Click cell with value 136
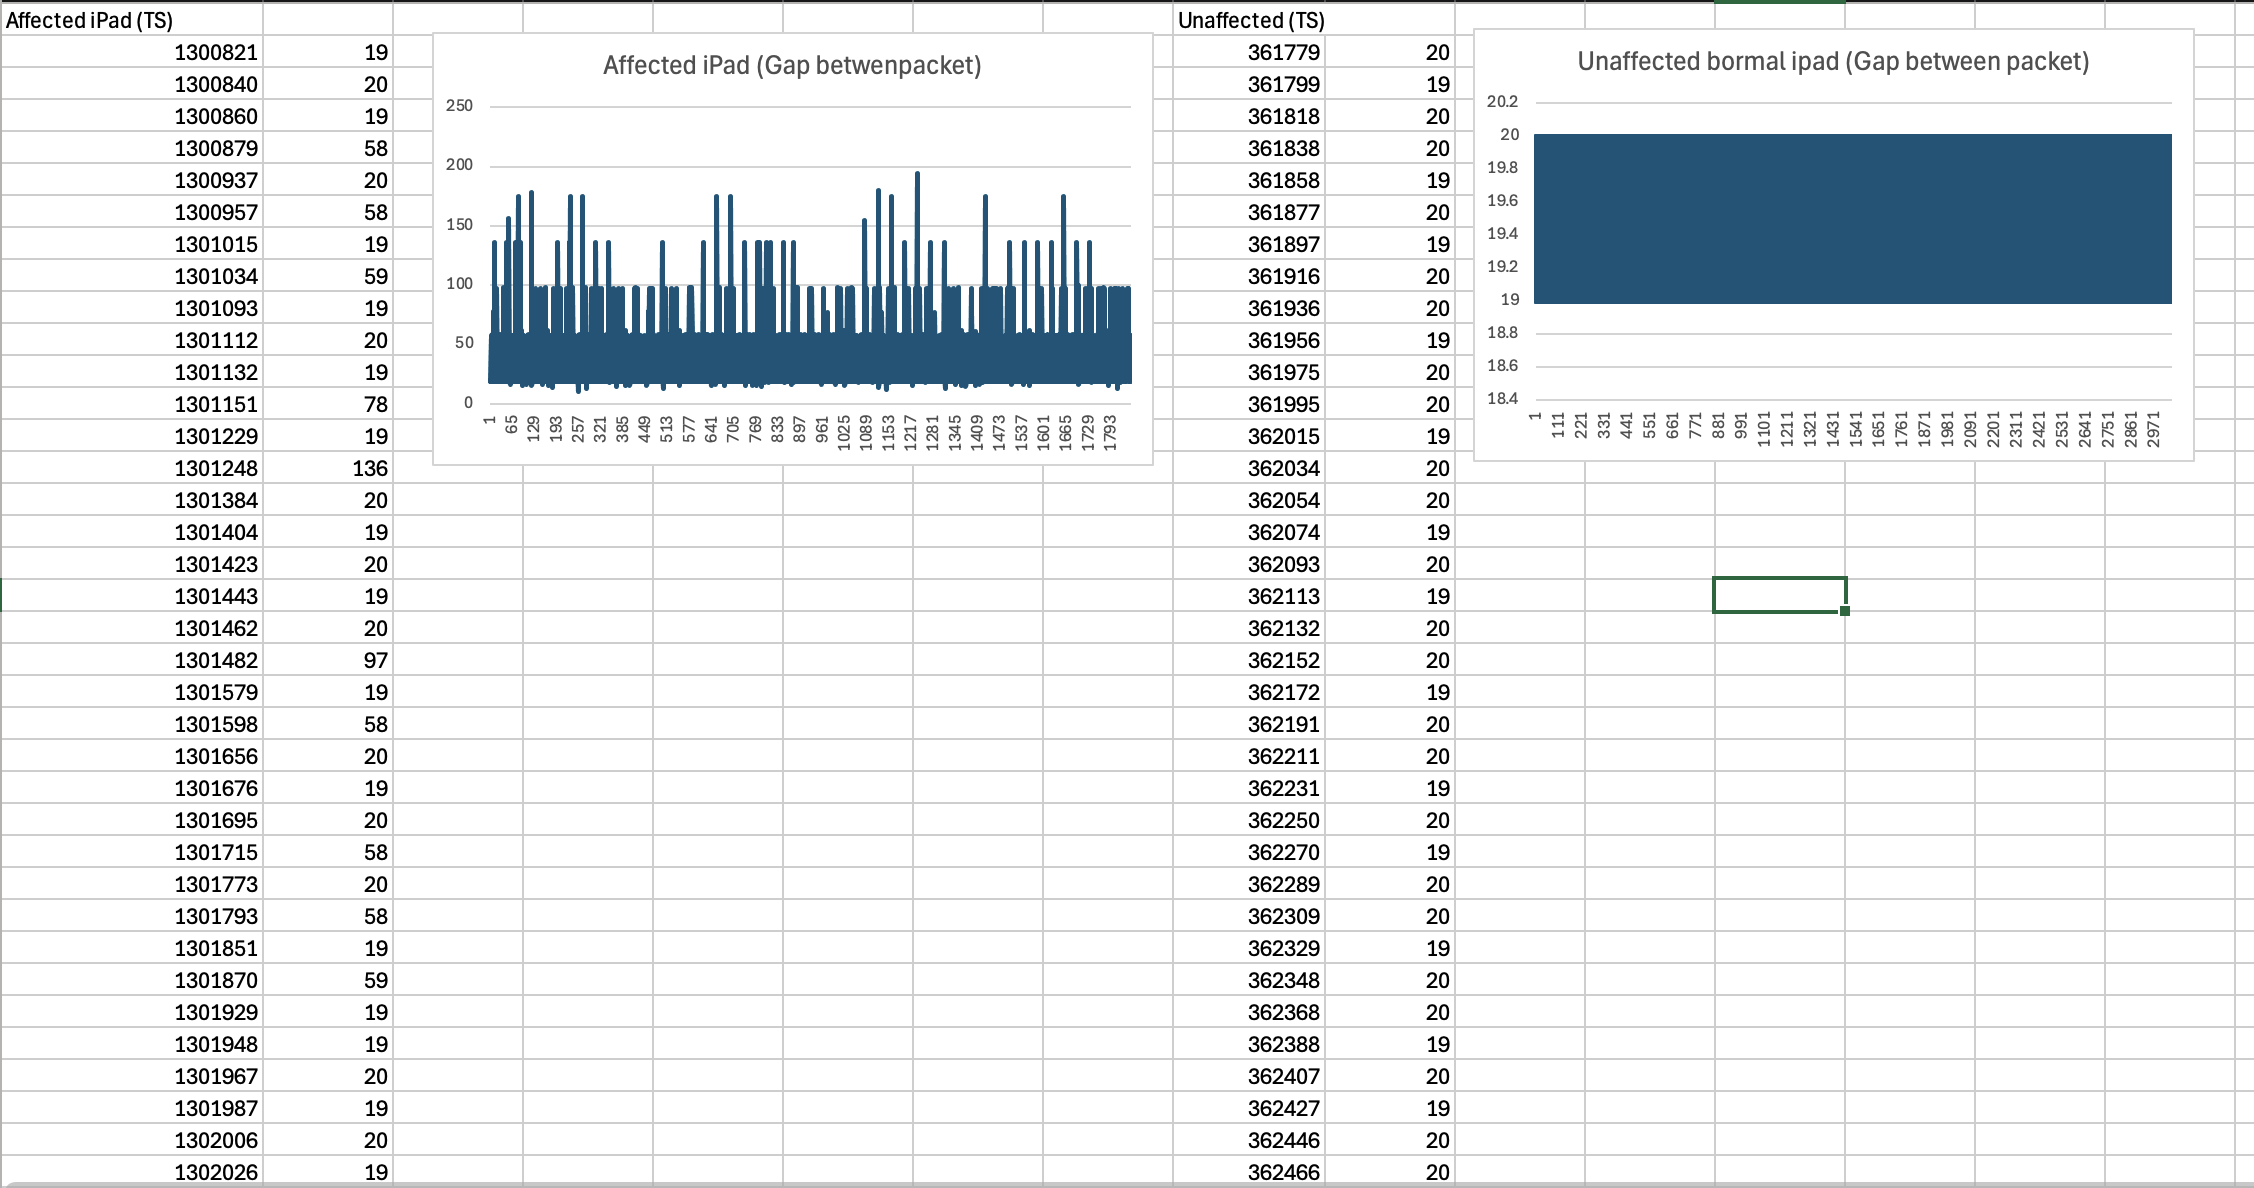2254x1188 pixels. tap(369, 468)
